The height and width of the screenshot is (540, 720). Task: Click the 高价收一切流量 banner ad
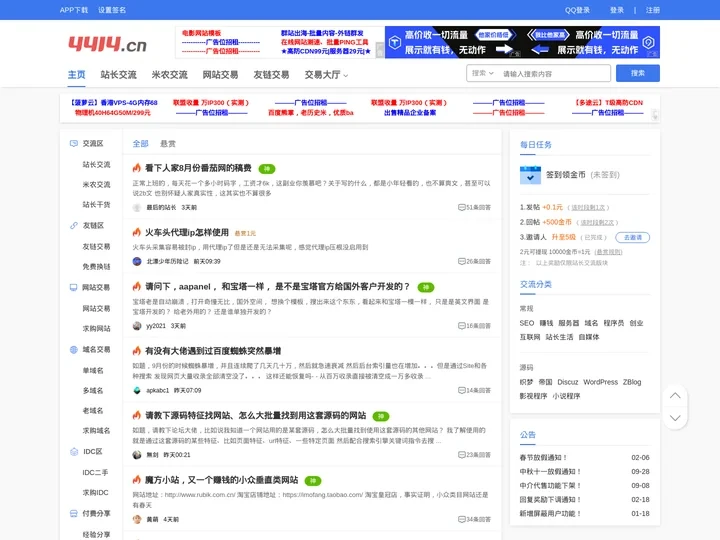coord(522,42)
